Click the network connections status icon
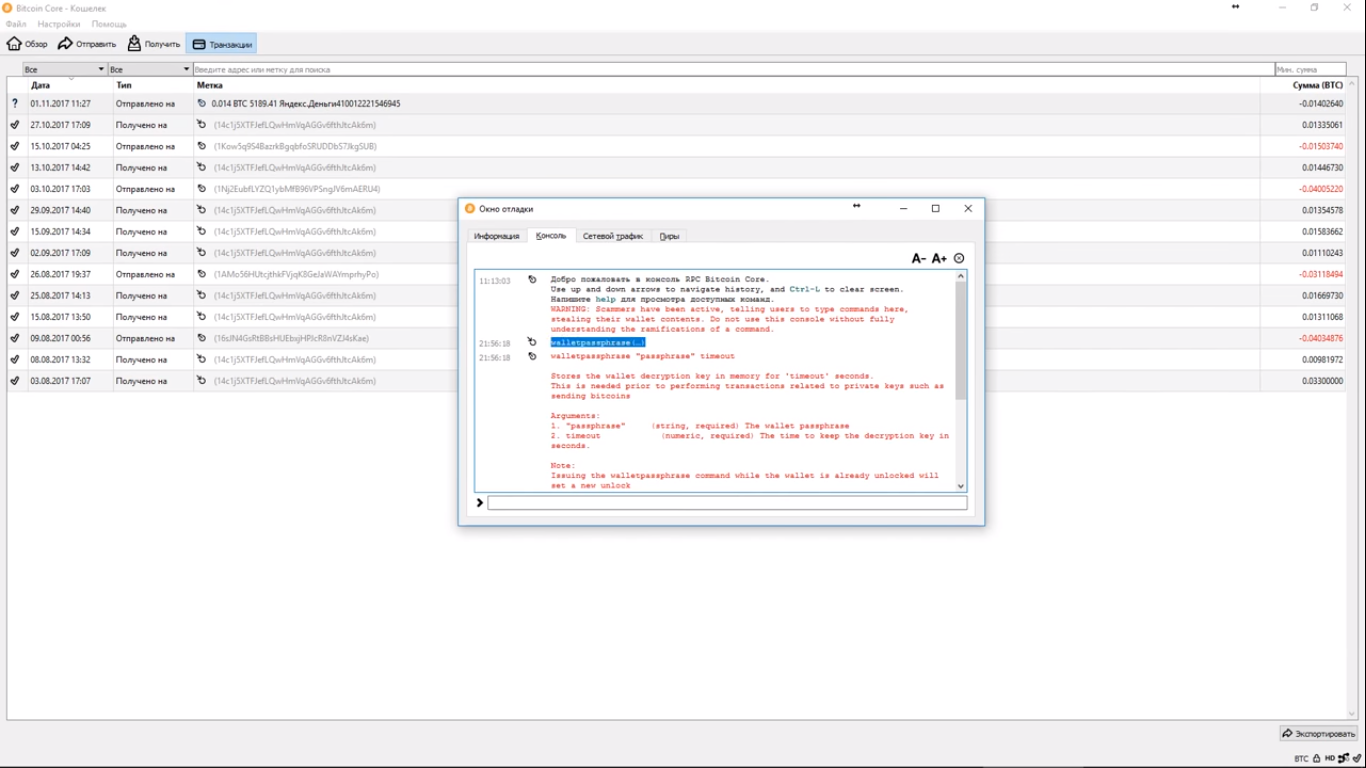This screenshot has width=1366, height=768. click(x=1342, y=759)
